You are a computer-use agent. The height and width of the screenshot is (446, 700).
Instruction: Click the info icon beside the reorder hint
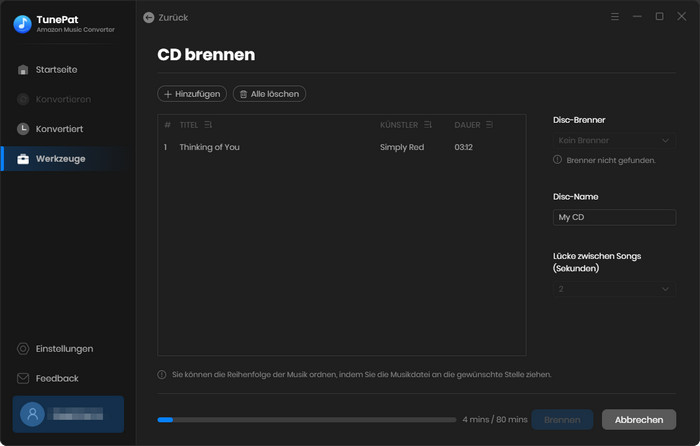[x=162, y=375]
